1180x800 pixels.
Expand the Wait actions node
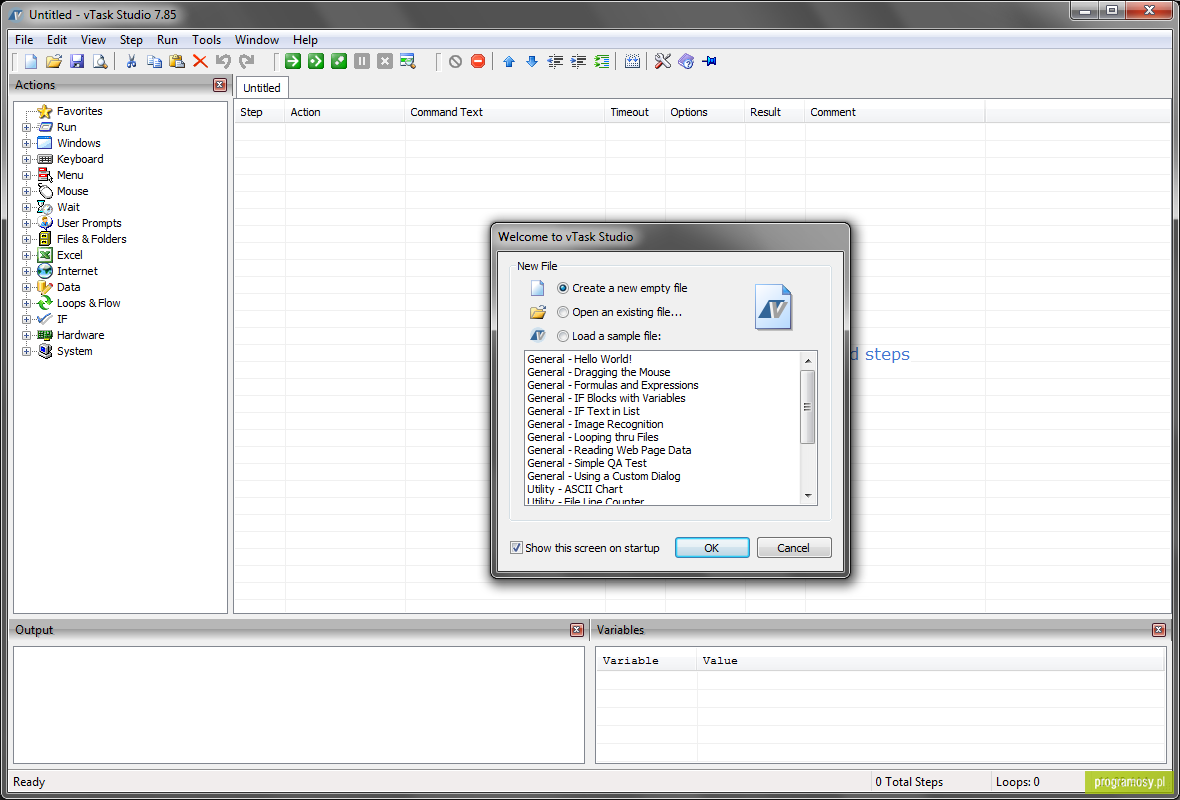point(26,208)
